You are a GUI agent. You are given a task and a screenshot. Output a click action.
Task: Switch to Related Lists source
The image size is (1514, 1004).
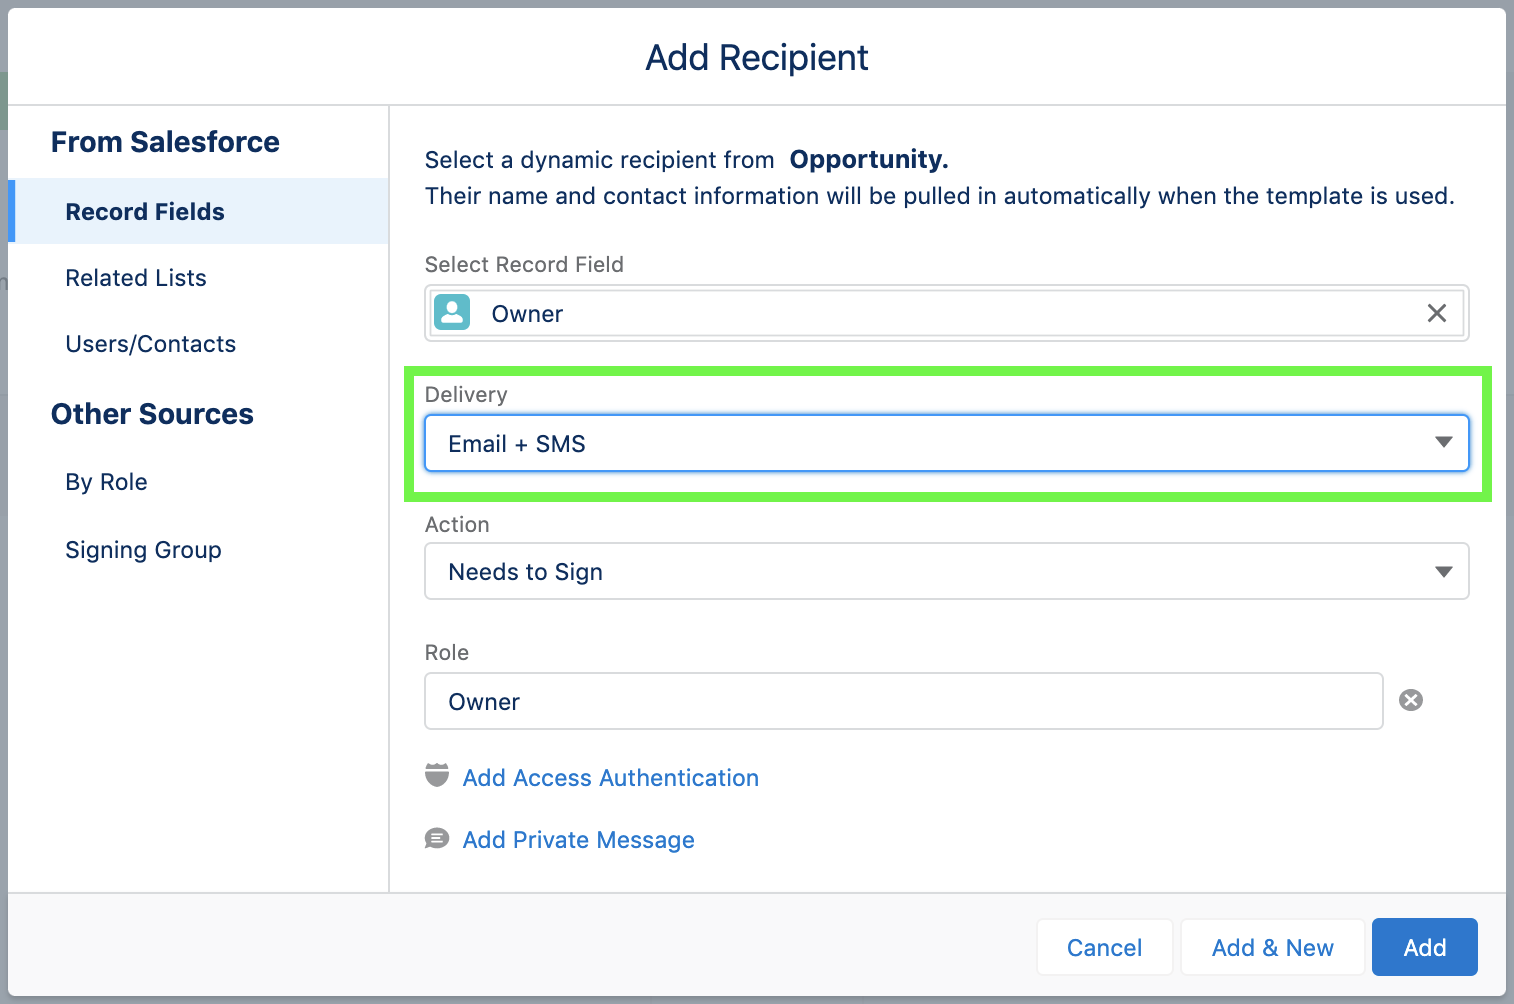(x=136, y=278)
